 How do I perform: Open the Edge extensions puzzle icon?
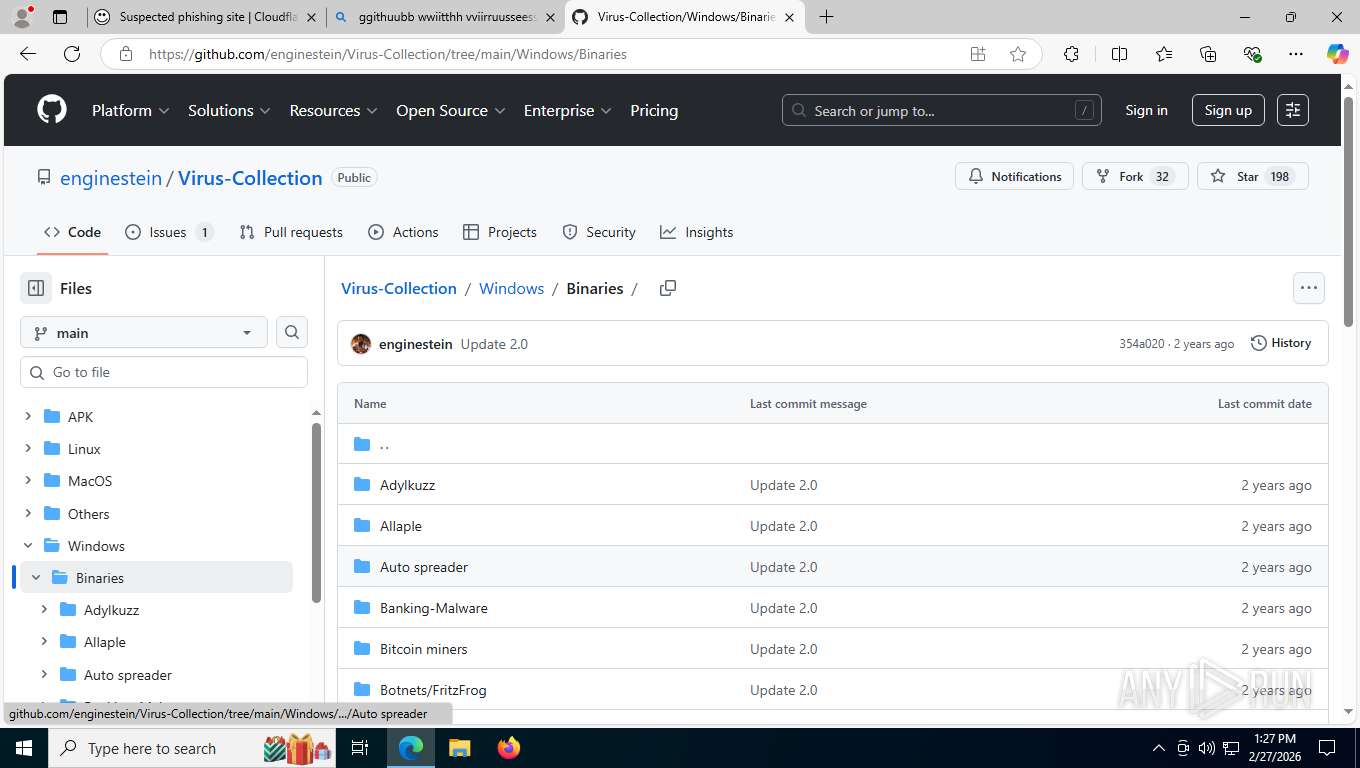pos(1071,54)
